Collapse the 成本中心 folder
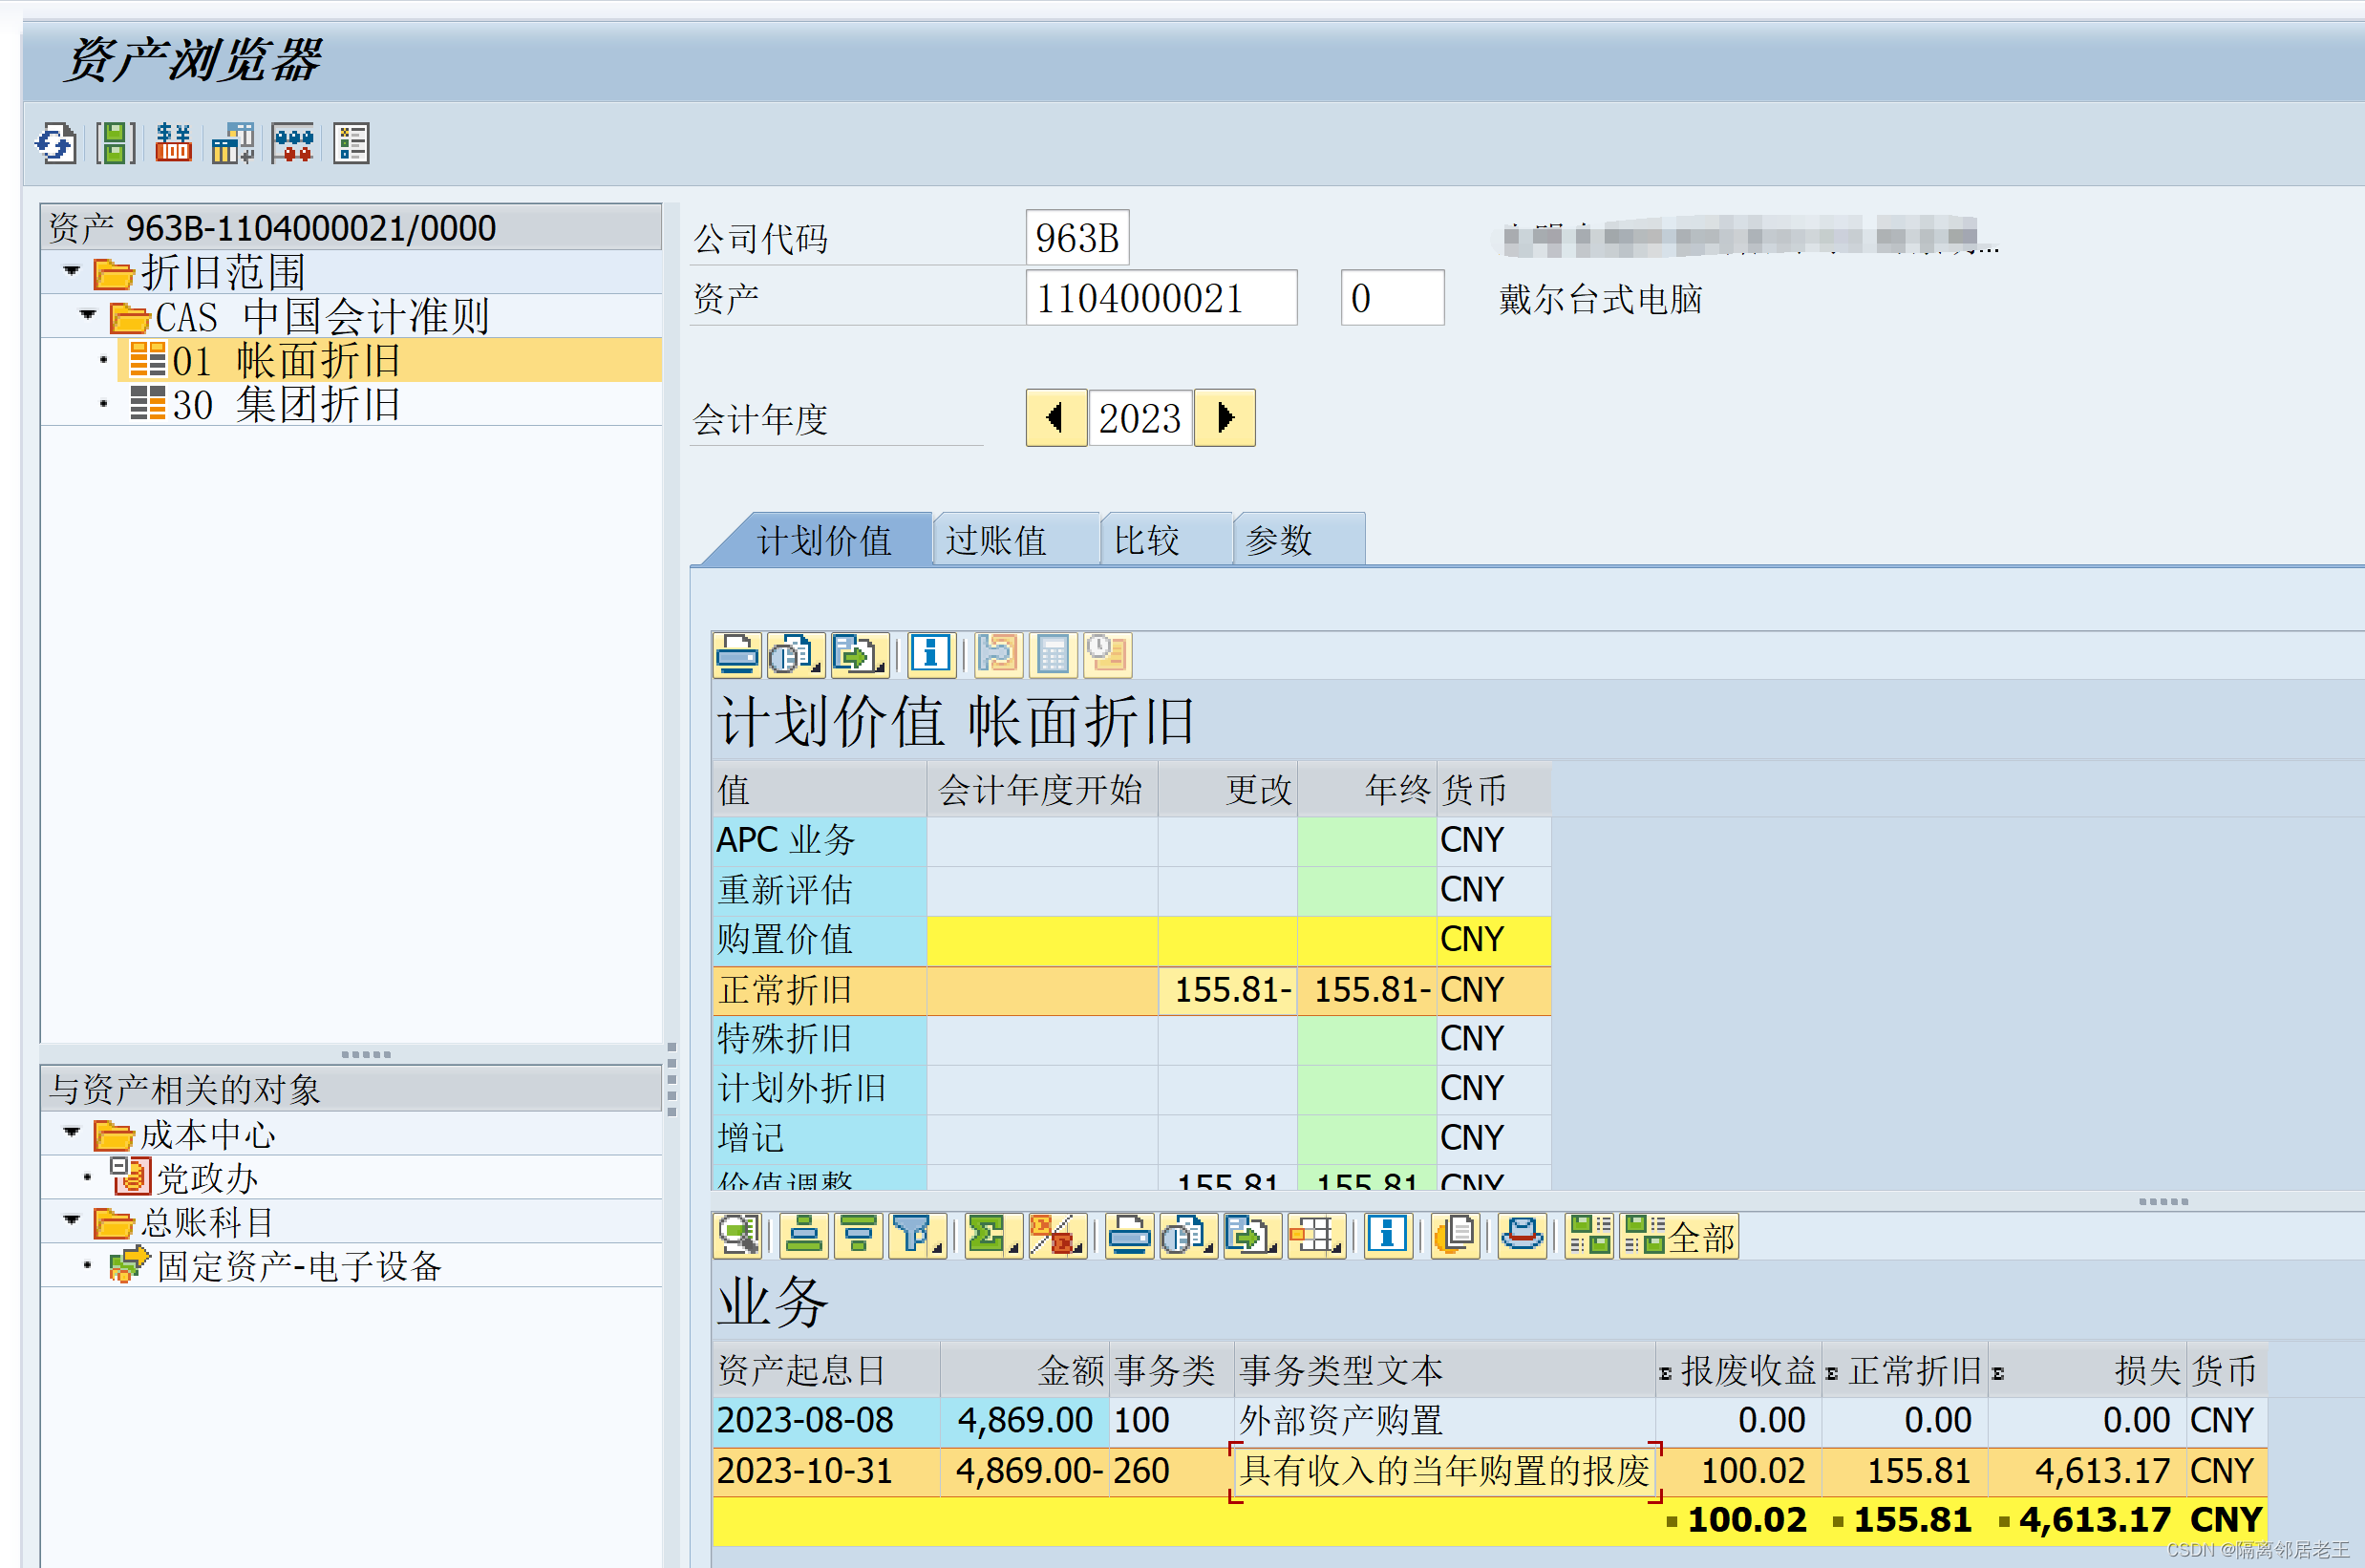Screen dimensions: 2365x1568 [71, 1133]
